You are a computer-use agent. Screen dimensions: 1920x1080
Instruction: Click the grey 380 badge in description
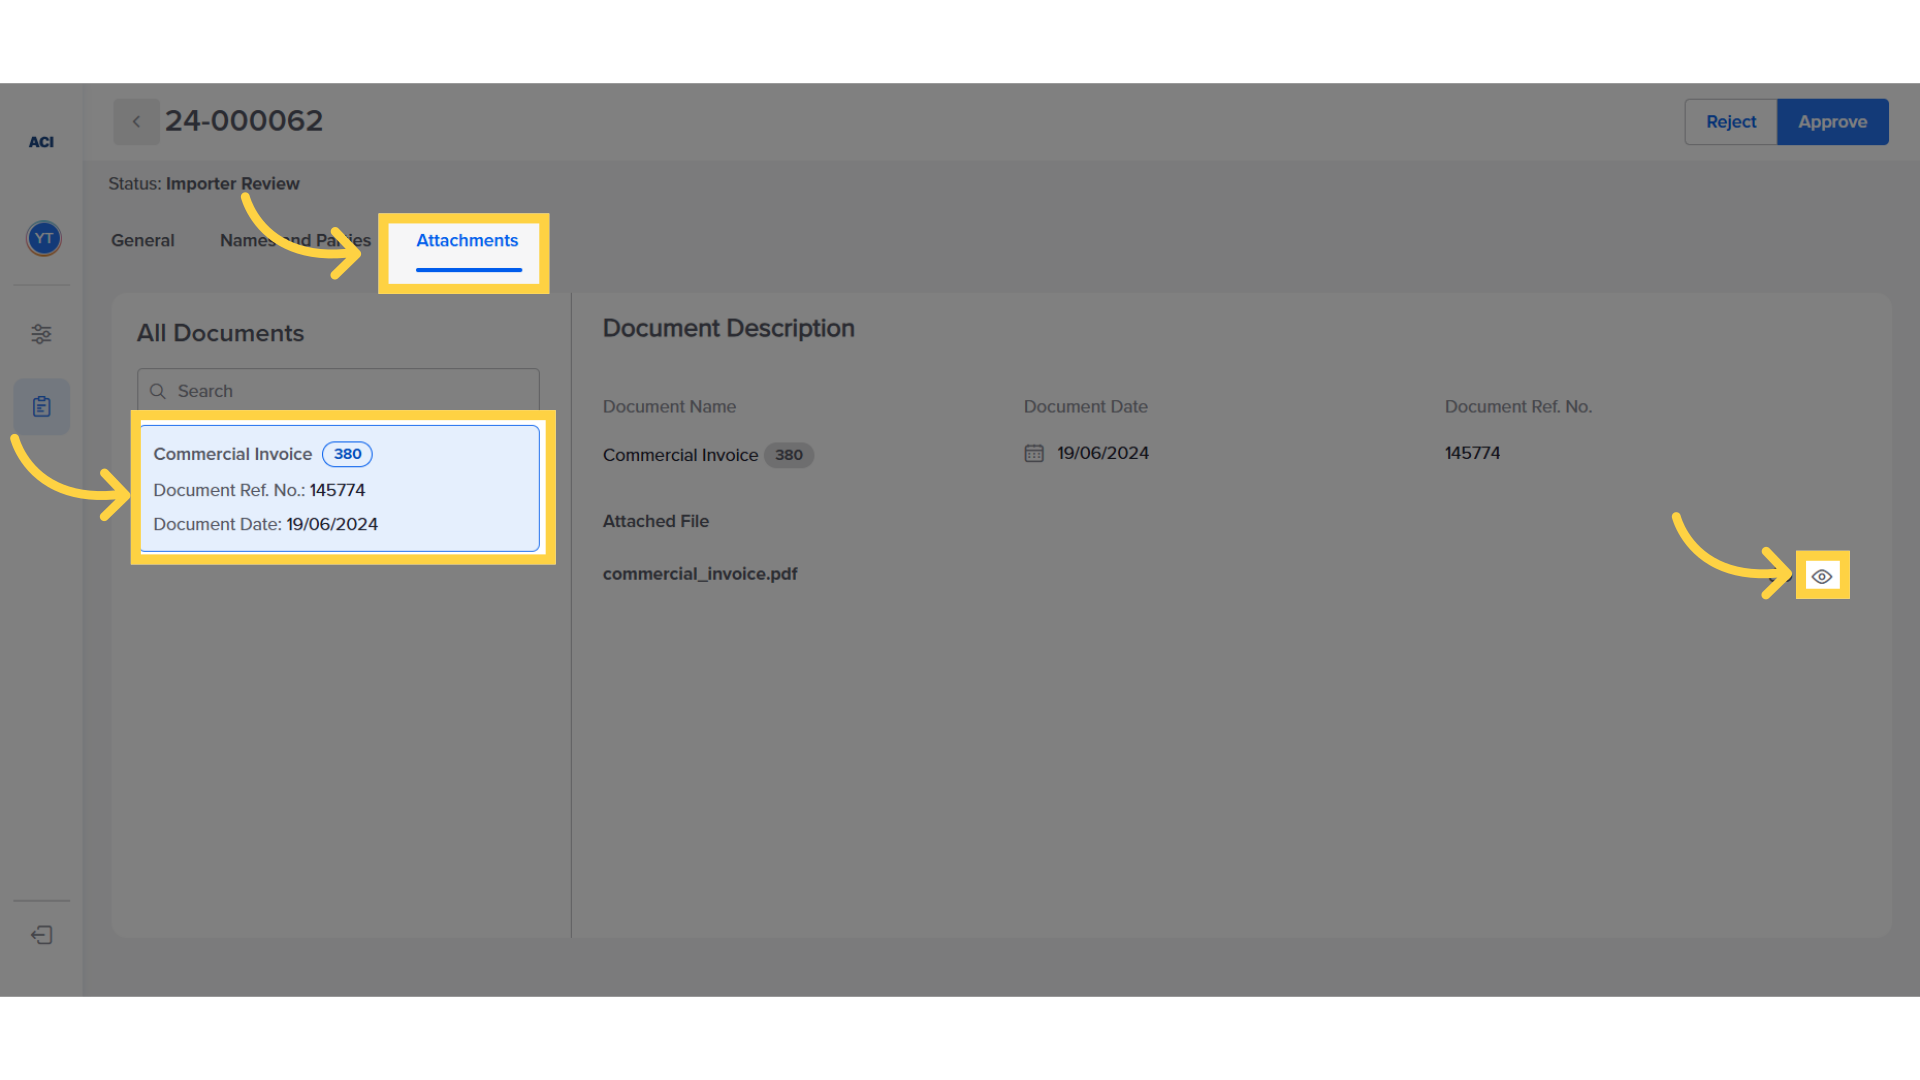(x=789, y=455)
